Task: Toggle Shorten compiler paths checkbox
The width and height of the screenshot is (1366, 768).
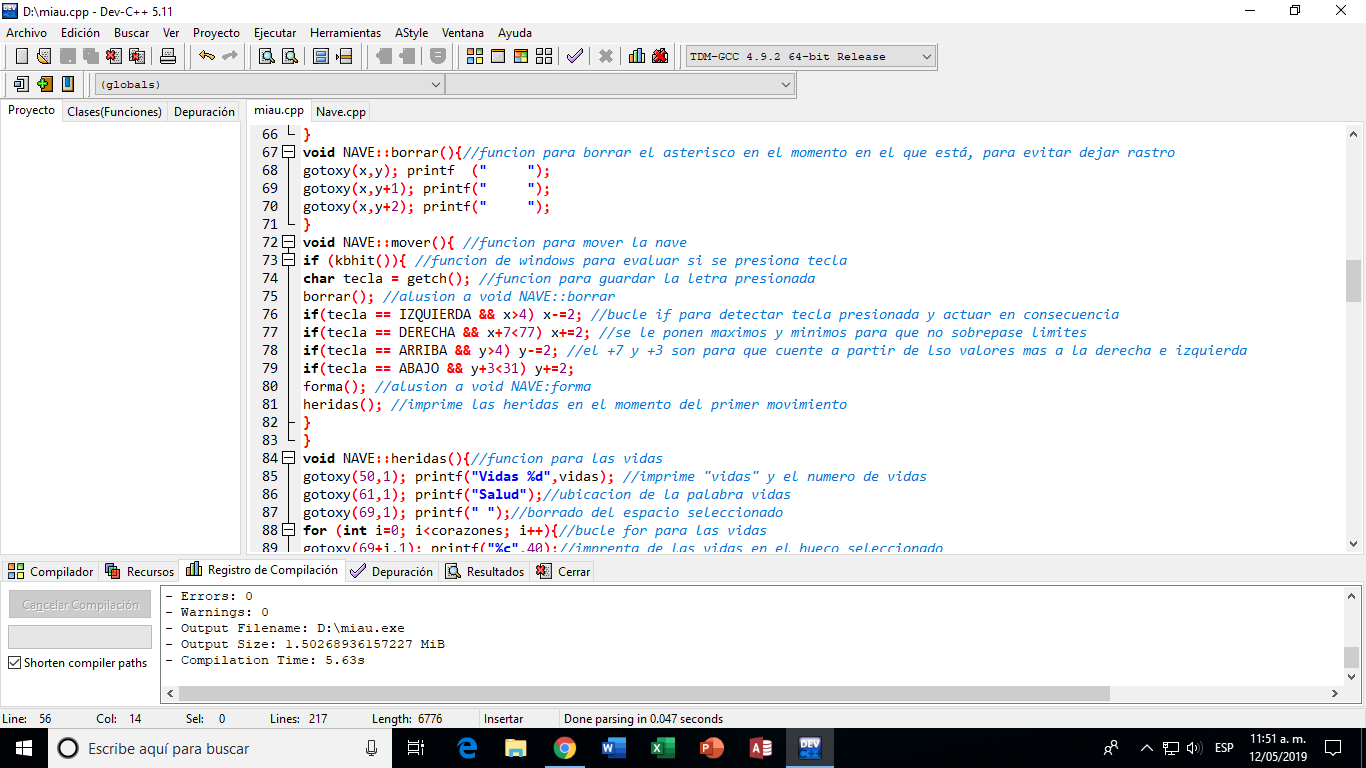Action: click(15, 663)
